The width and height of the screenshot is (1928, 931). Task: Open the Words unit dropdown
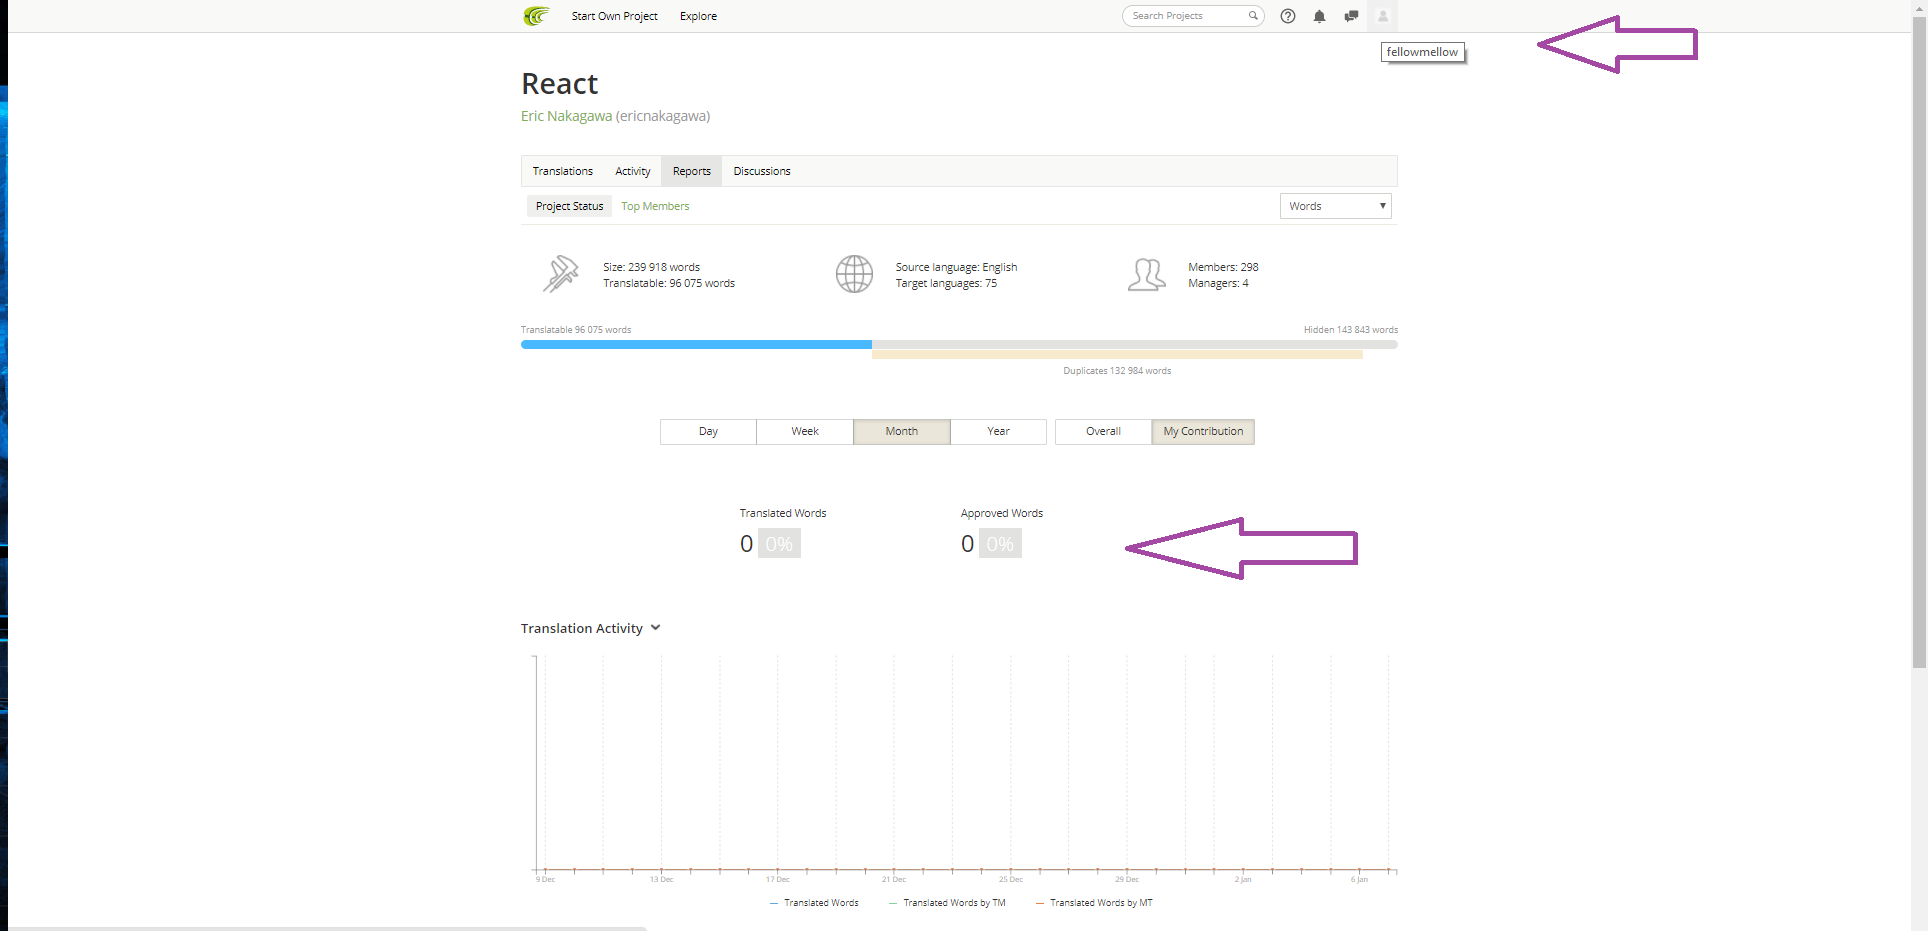click(1336, 206)
